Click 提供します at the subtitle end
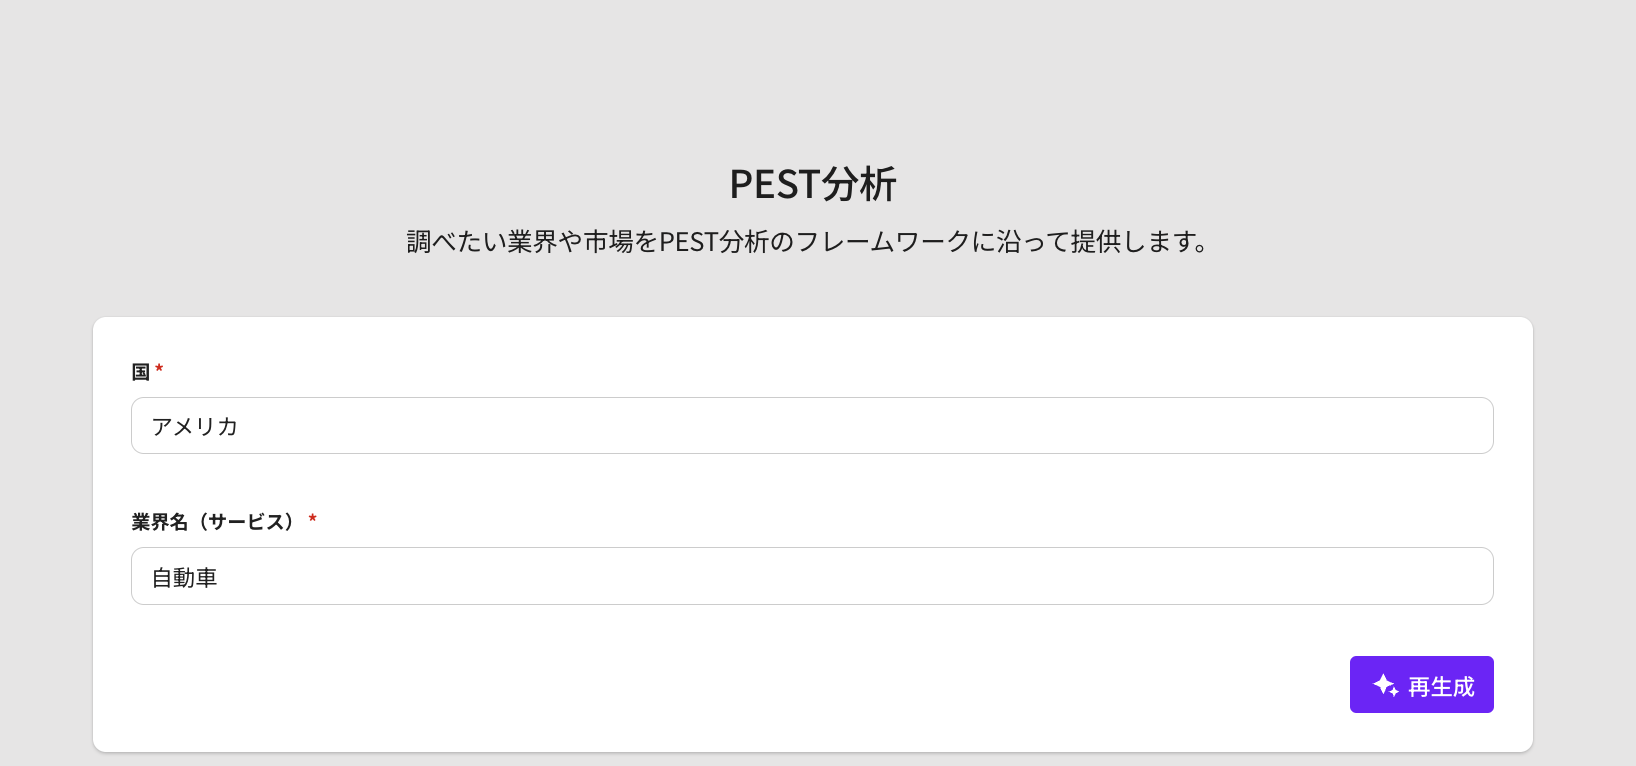 tap(1135, 242)
